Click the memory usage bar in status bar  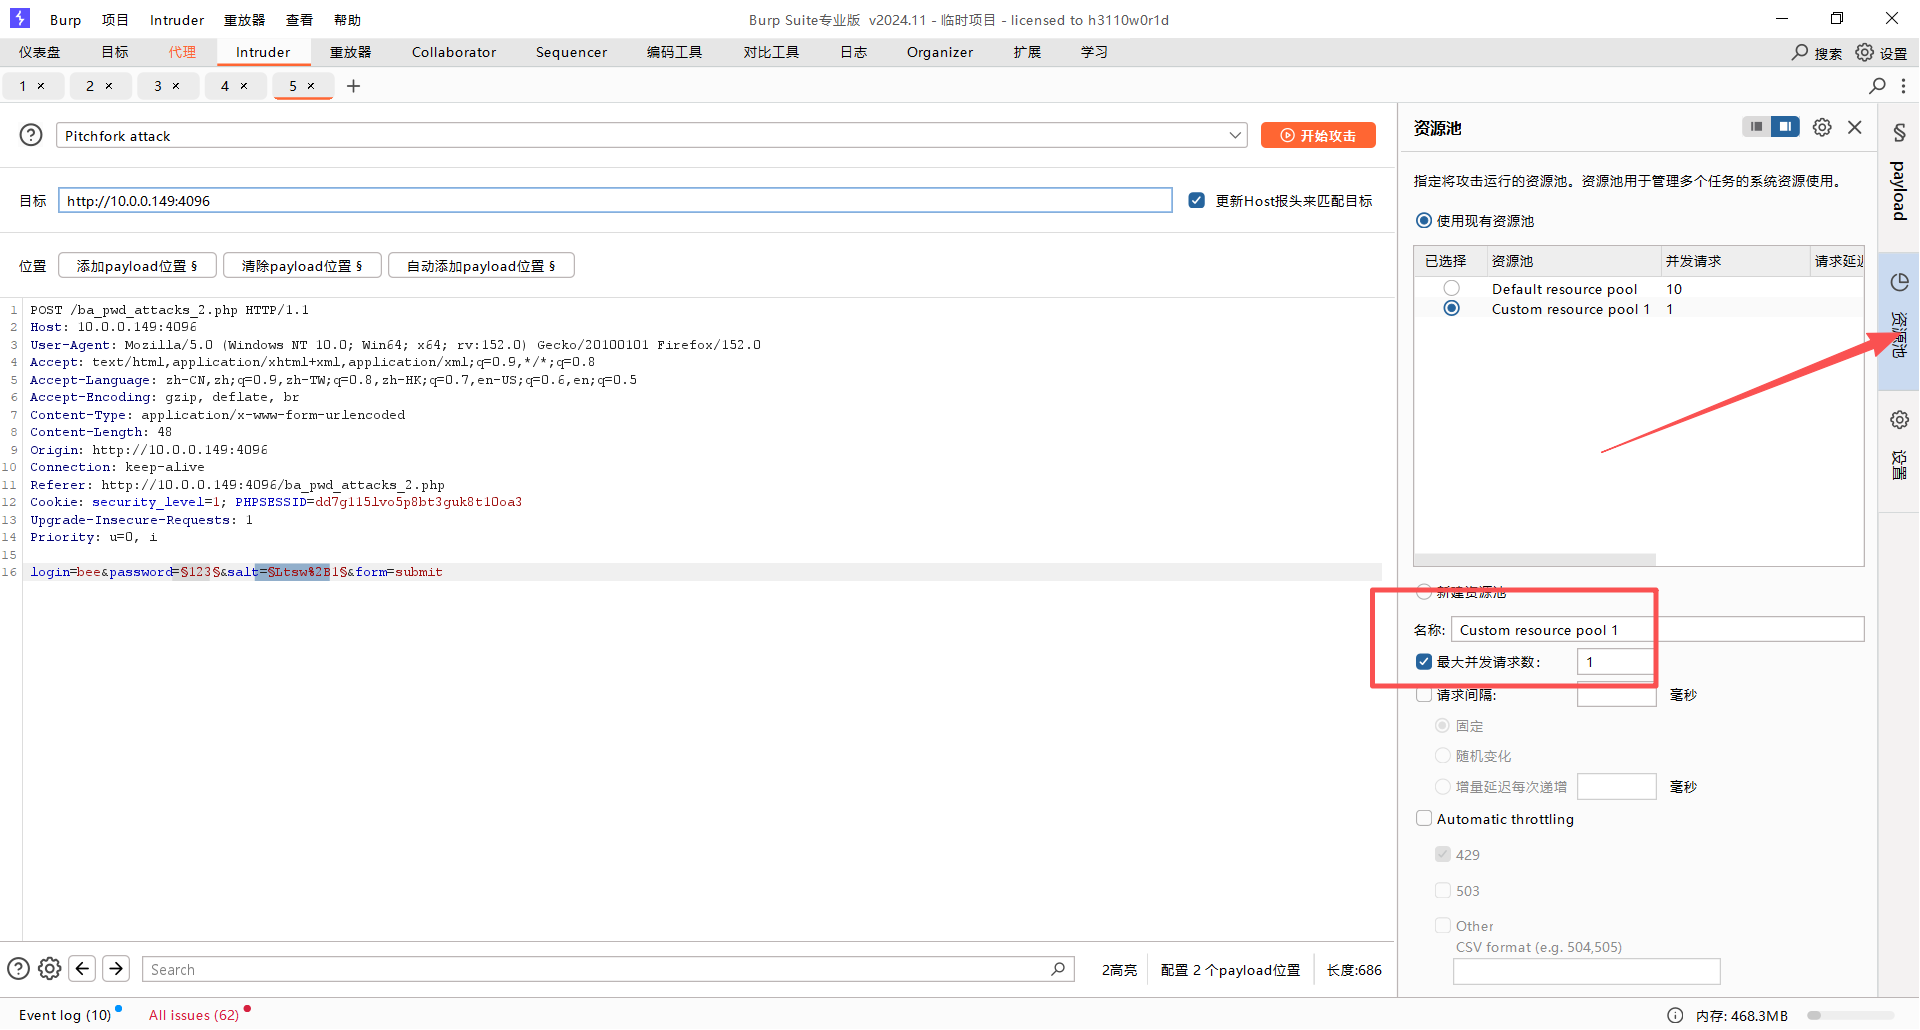click(1850, 1015)
